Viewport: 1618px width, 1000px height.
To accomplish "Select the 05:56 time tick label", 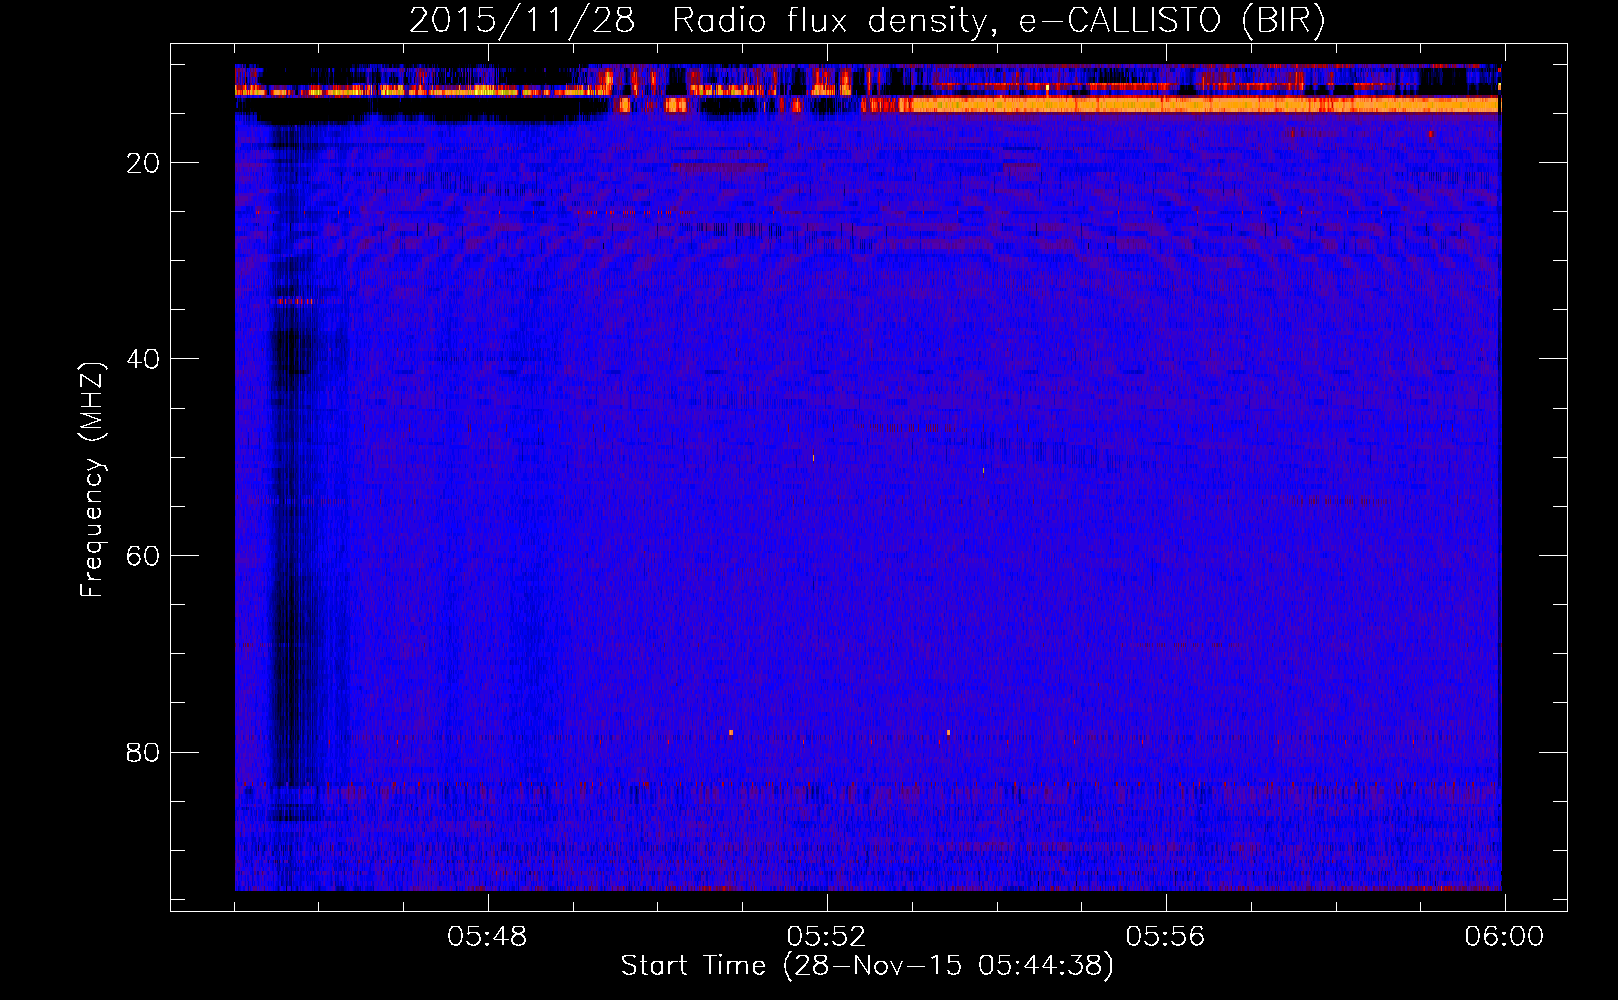I will (x=1166, y=937).
